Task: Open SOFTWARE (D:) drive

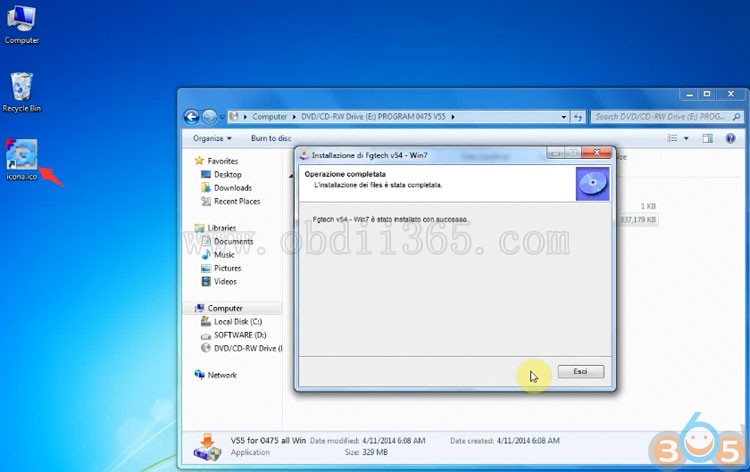Action: [240, 335]
